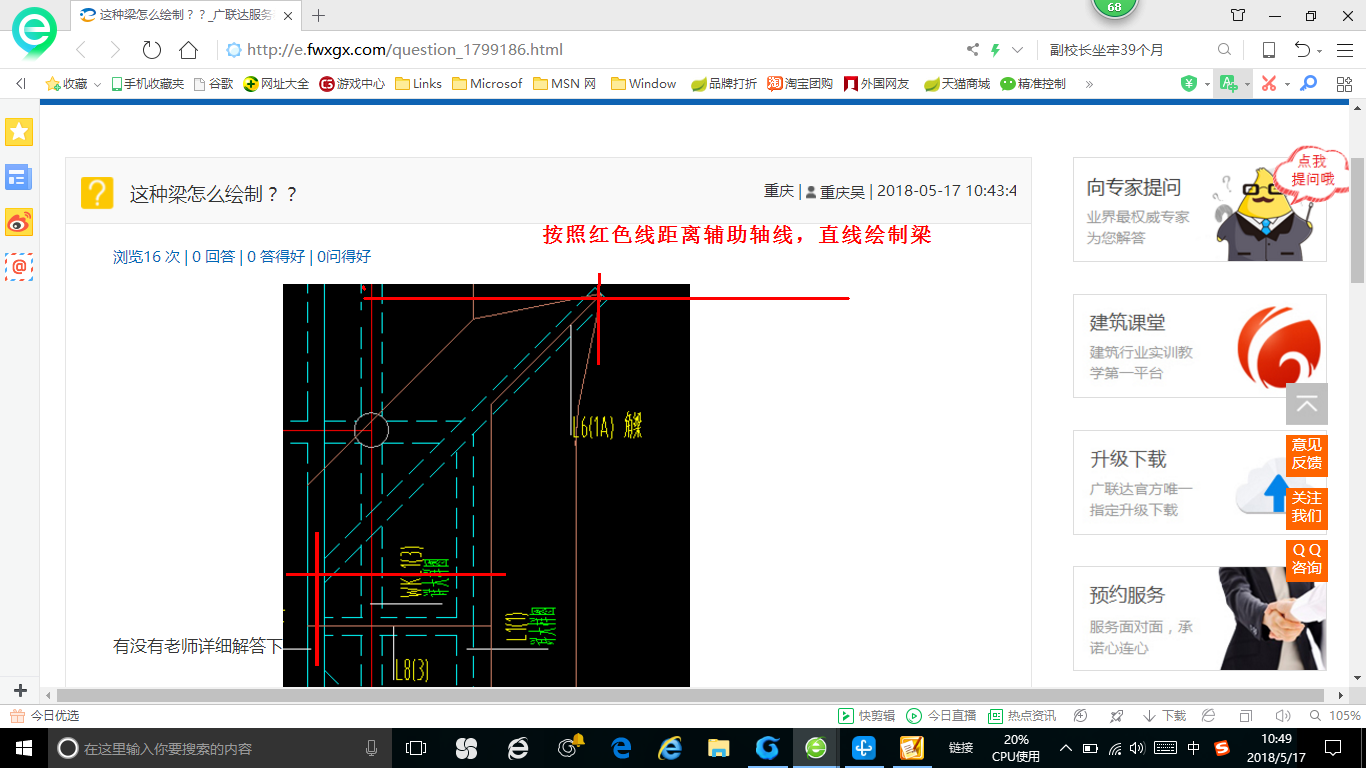Open the MSN 网 bookmark folder
The height and width of the screenshot is (768, 1366).
click(x=565, y=84)
